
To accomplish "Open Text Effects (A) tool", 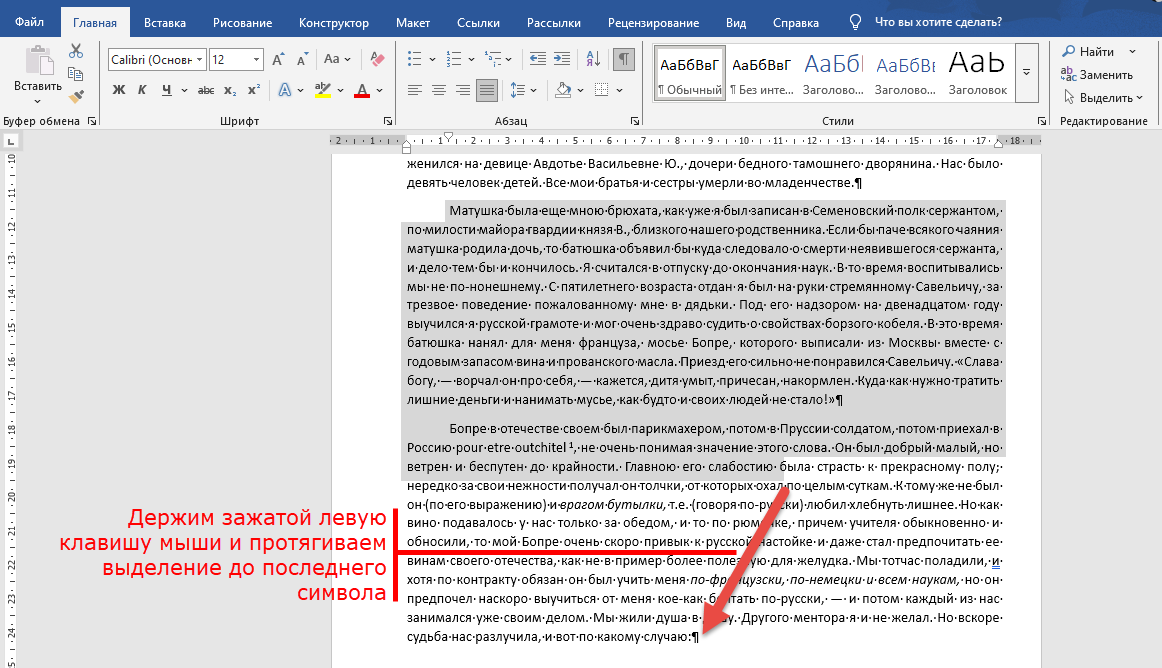I will 285,90.
